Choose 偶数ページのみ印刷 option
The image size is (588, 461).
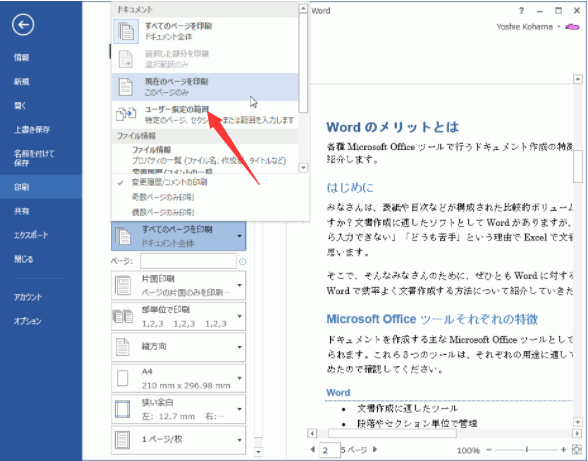[x=162, y=212]
